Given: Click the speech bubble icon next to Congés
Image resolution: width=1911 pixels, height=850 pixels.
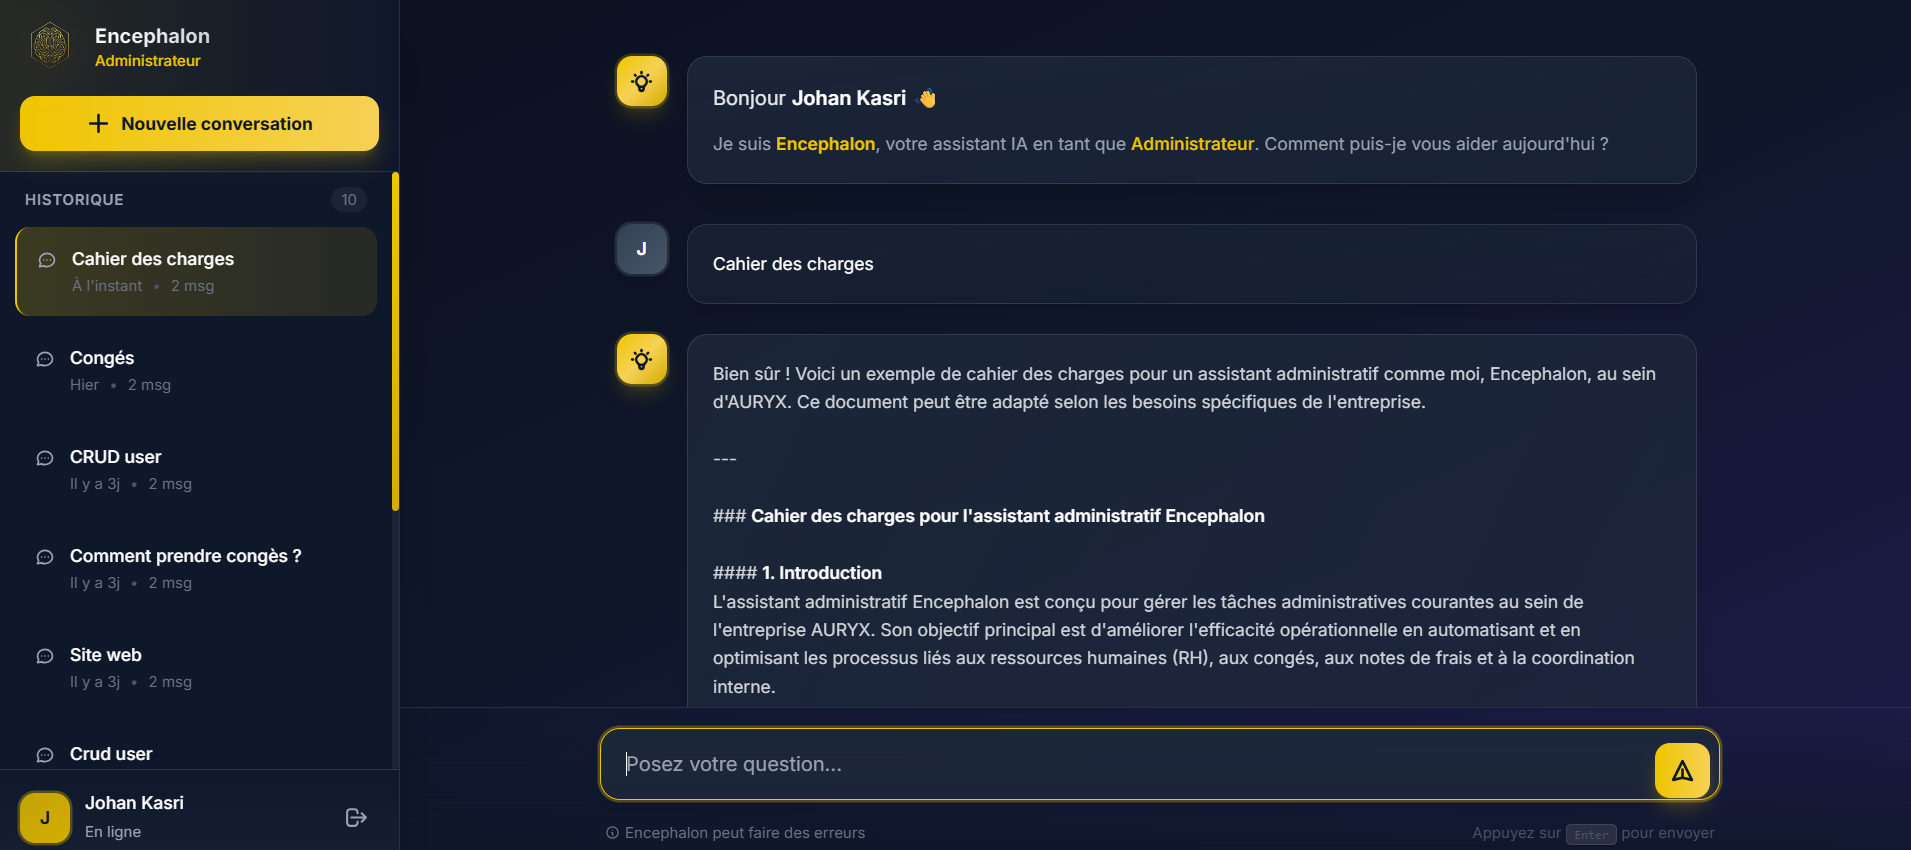Looking at the screenshot, I should pyautogui.click(x=45, y=359).
